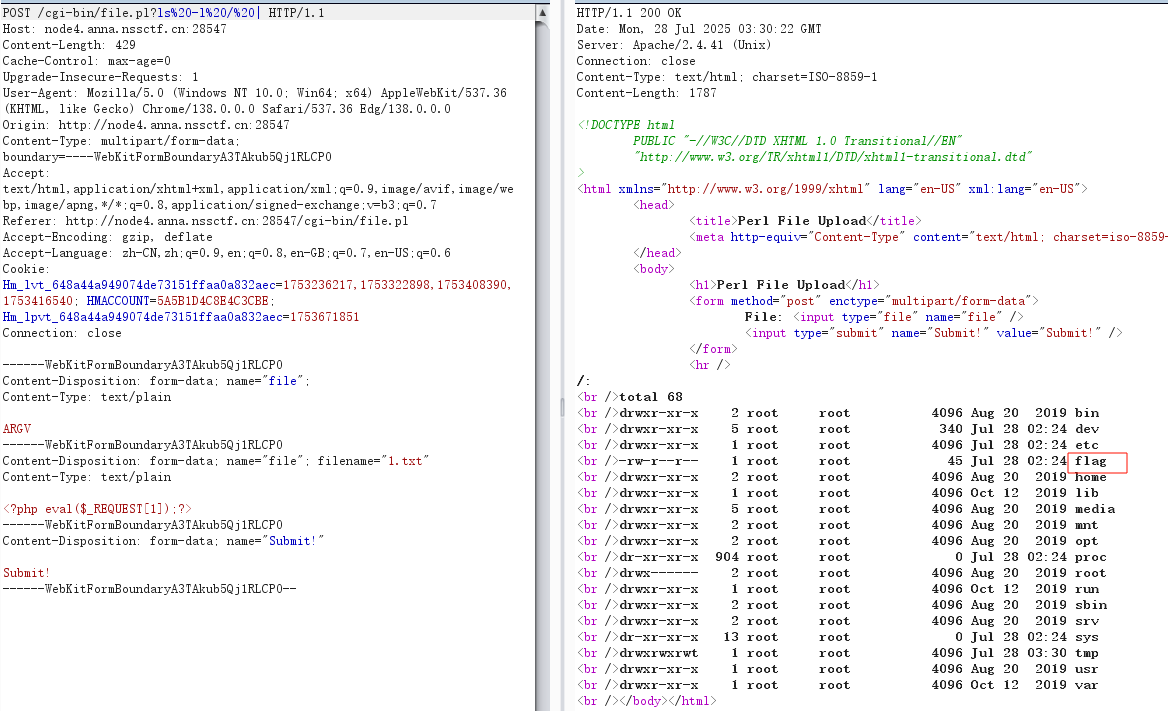Click the 'drwx------' permissions of the root directory
Viewport: 1168px width, 711px height.
pos(659,573)
